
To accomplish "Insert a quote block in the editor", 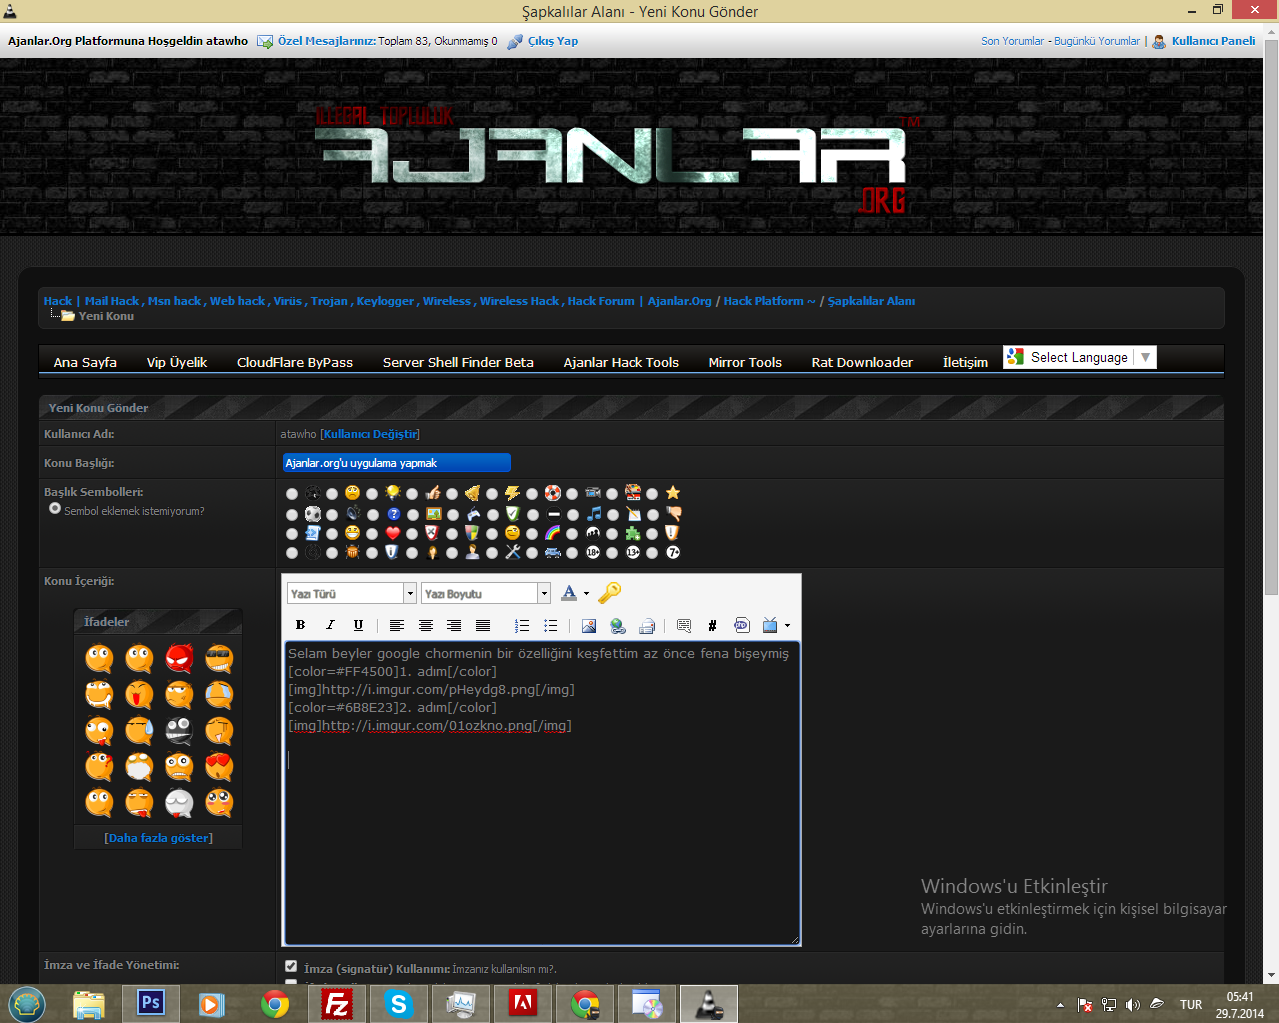I will pos(684,625).
